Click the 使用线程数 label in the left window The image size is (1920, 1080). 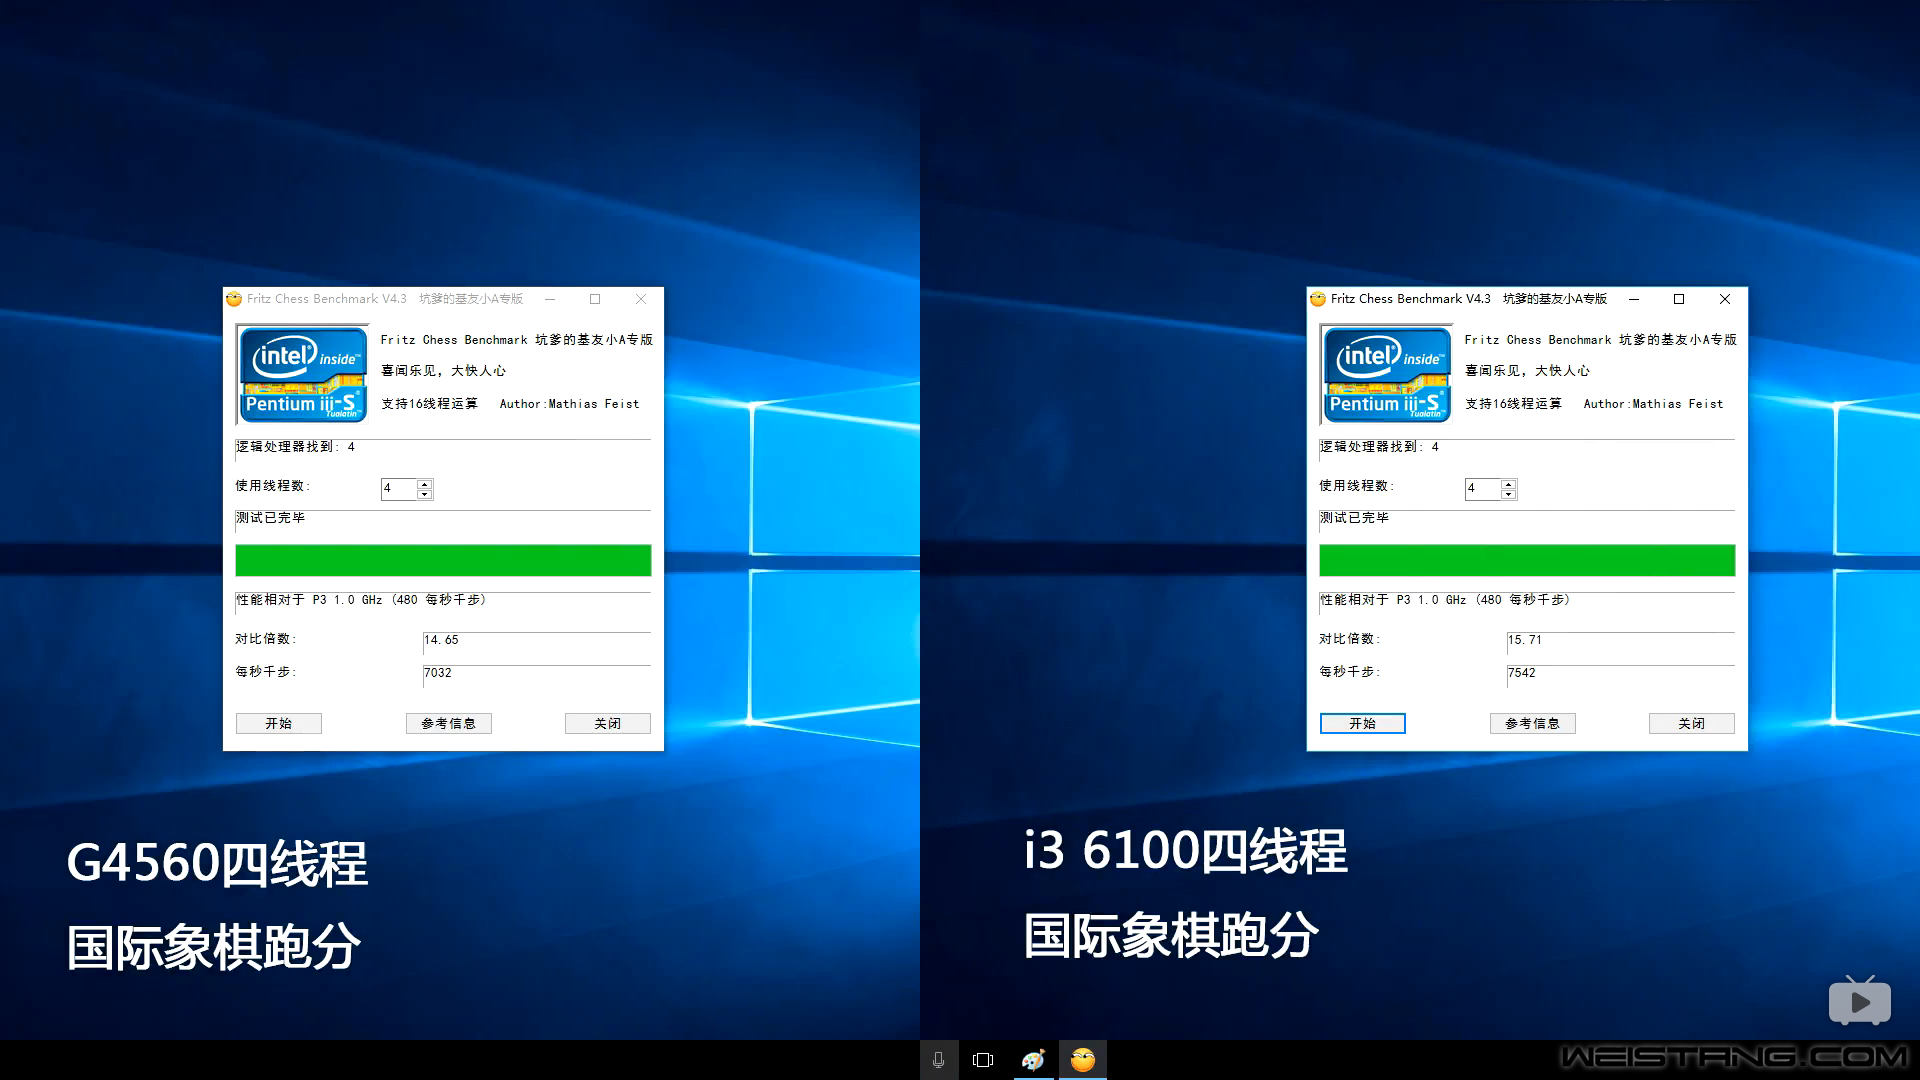click(x=273, y=486)
